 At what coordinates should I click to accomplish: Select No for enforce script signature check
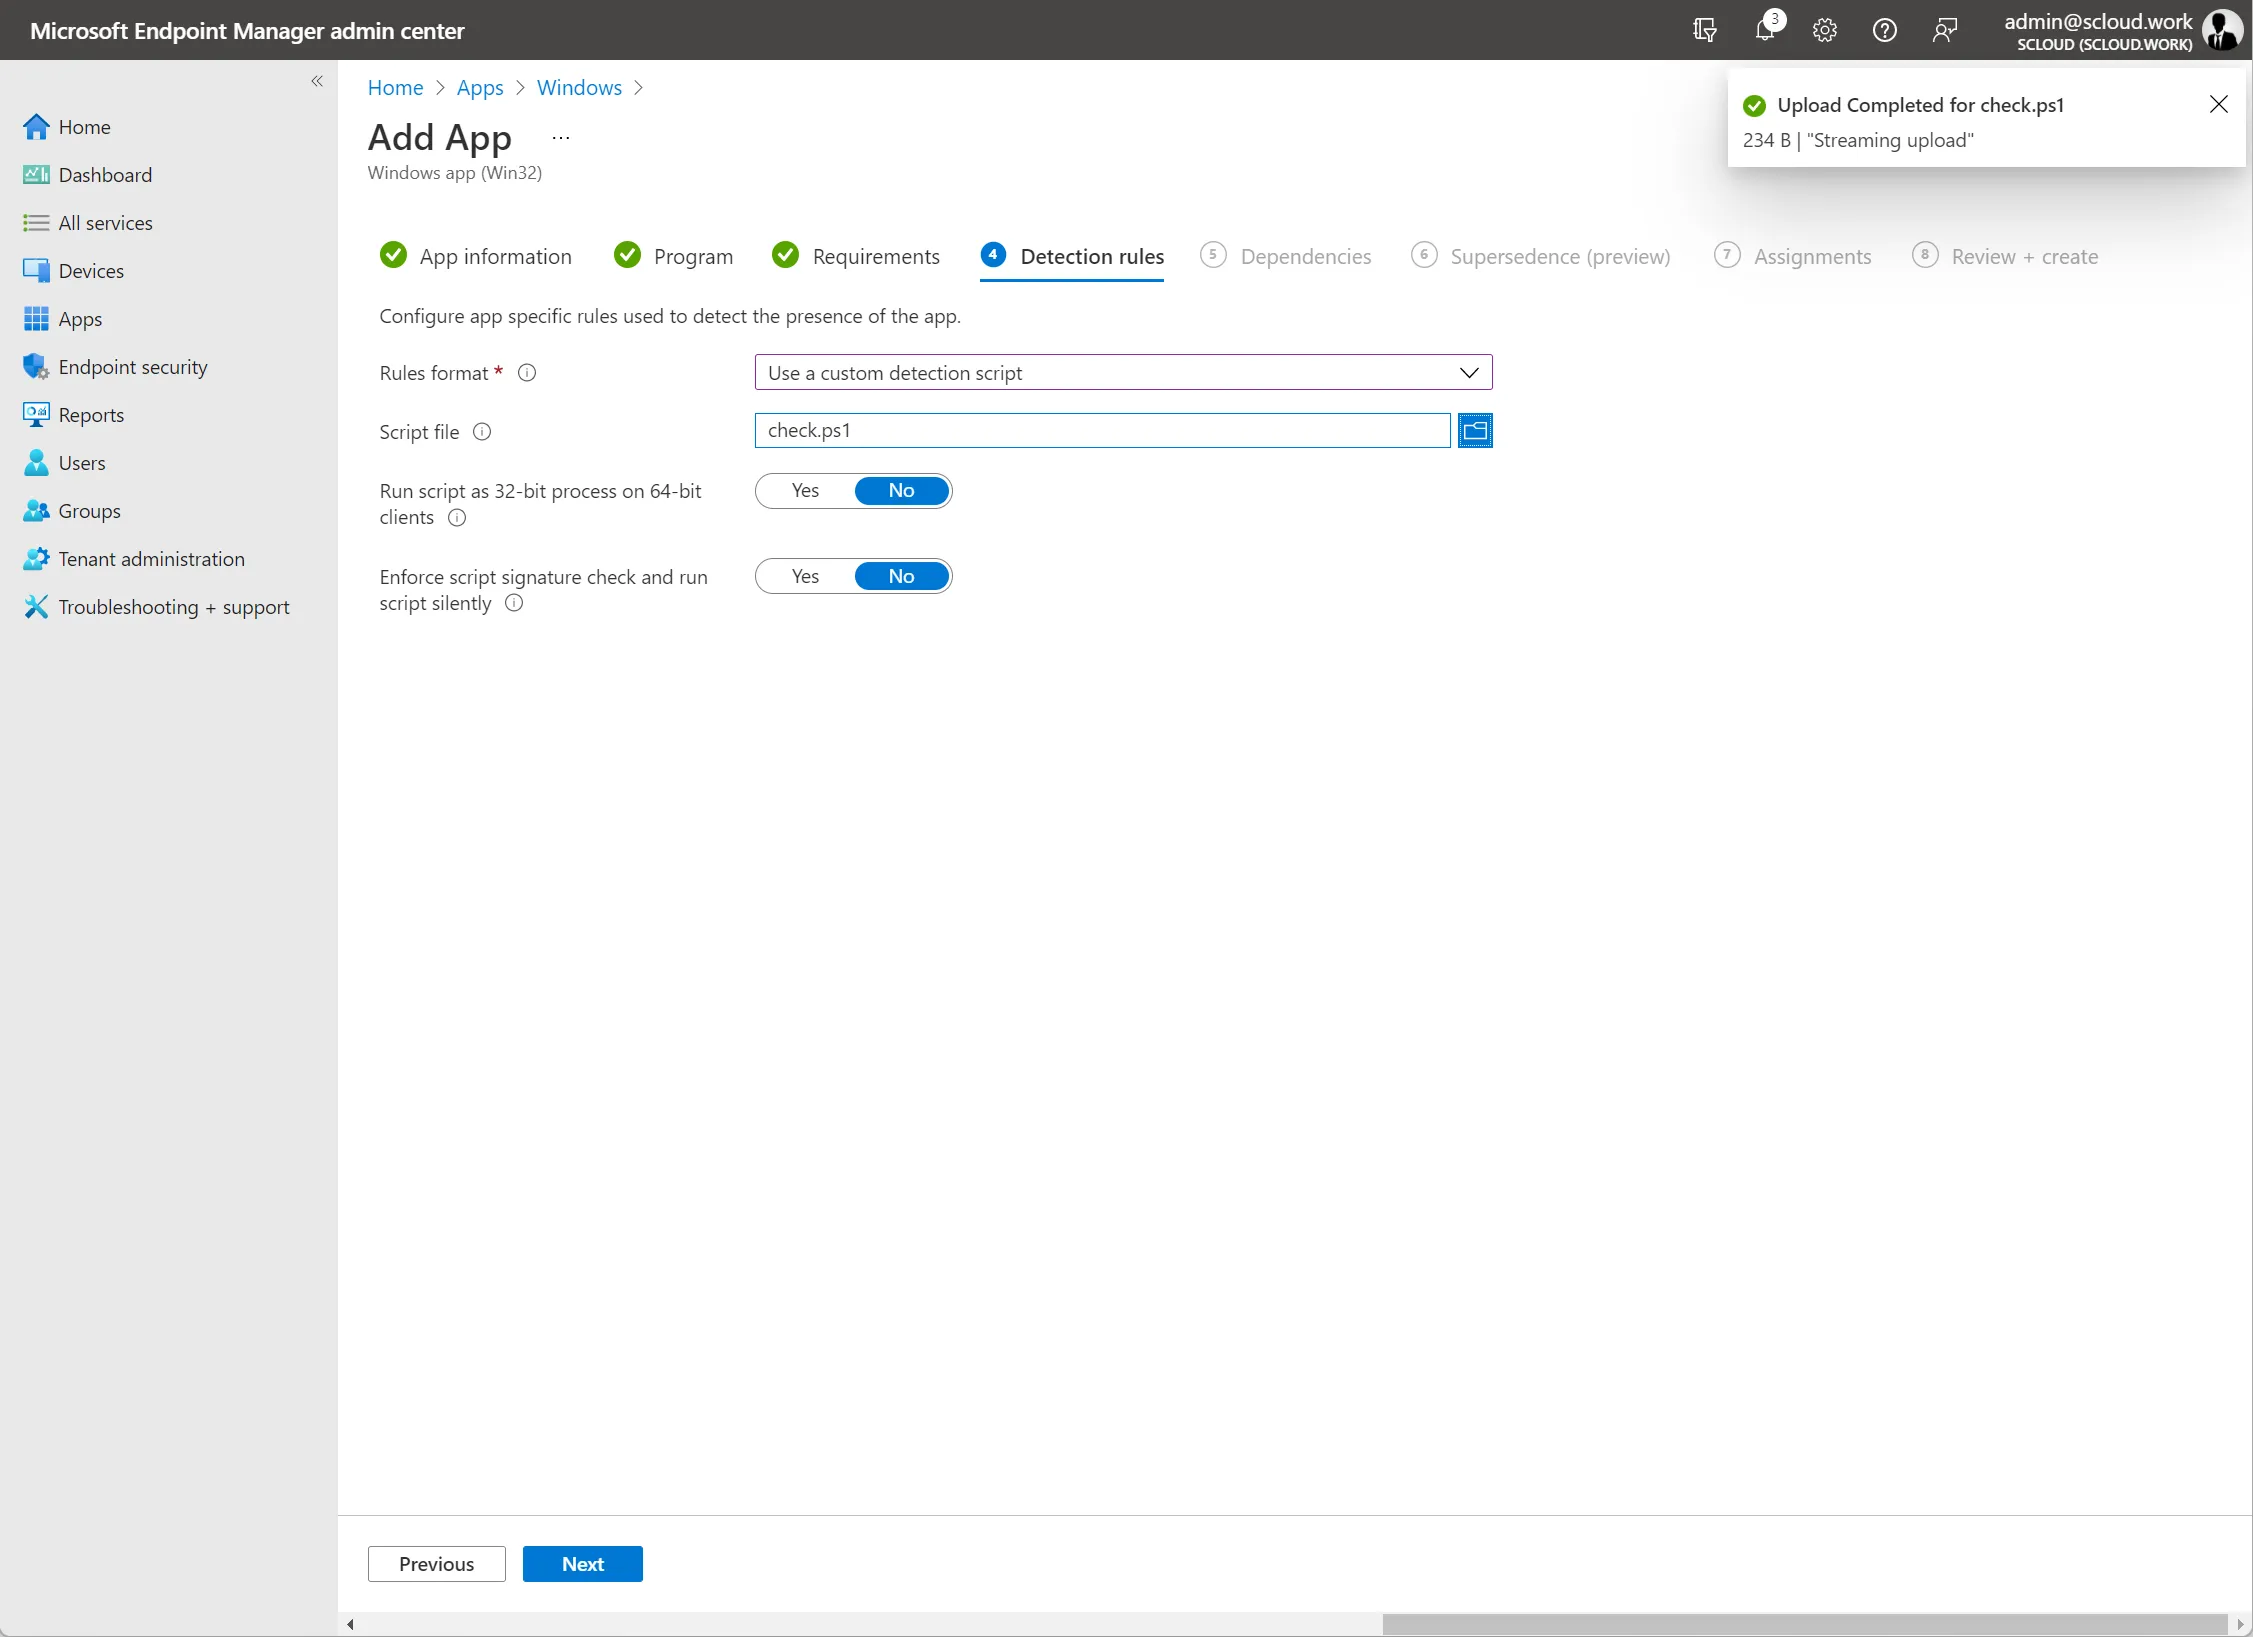tap(901, 577)
